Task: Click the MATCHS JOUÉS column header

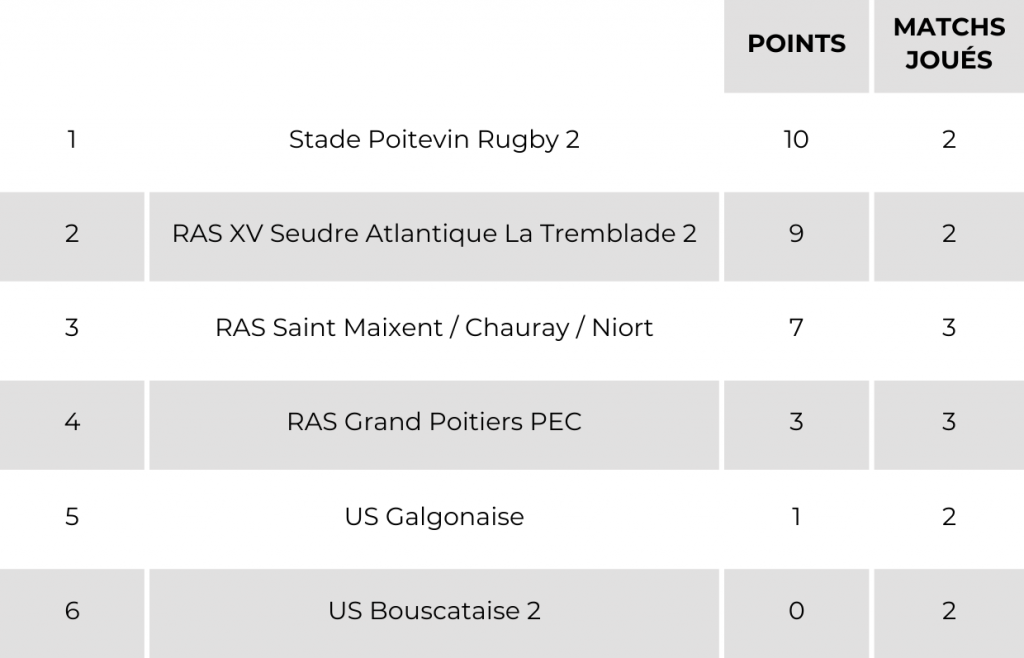Action: (x=949, y=44)
